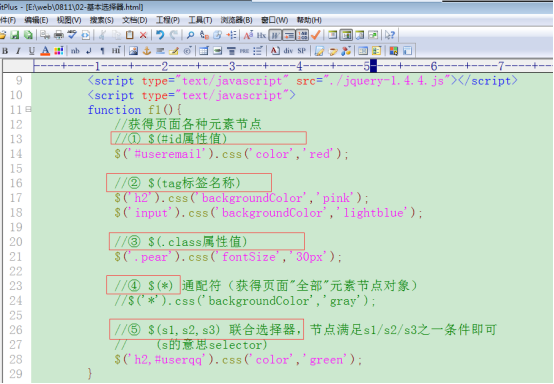
Task: Toggle line numbers display button
Action: [302, 35]
